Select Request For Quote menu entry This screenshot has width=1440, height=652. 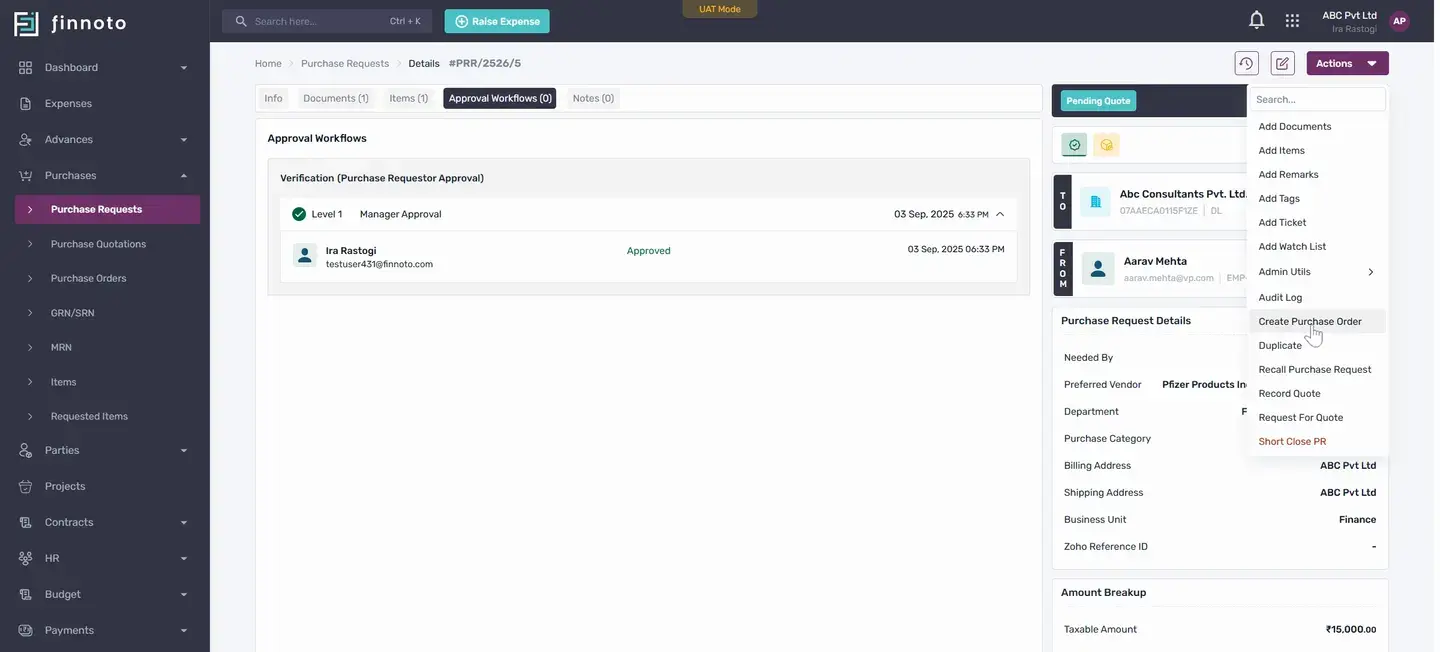1317,417
